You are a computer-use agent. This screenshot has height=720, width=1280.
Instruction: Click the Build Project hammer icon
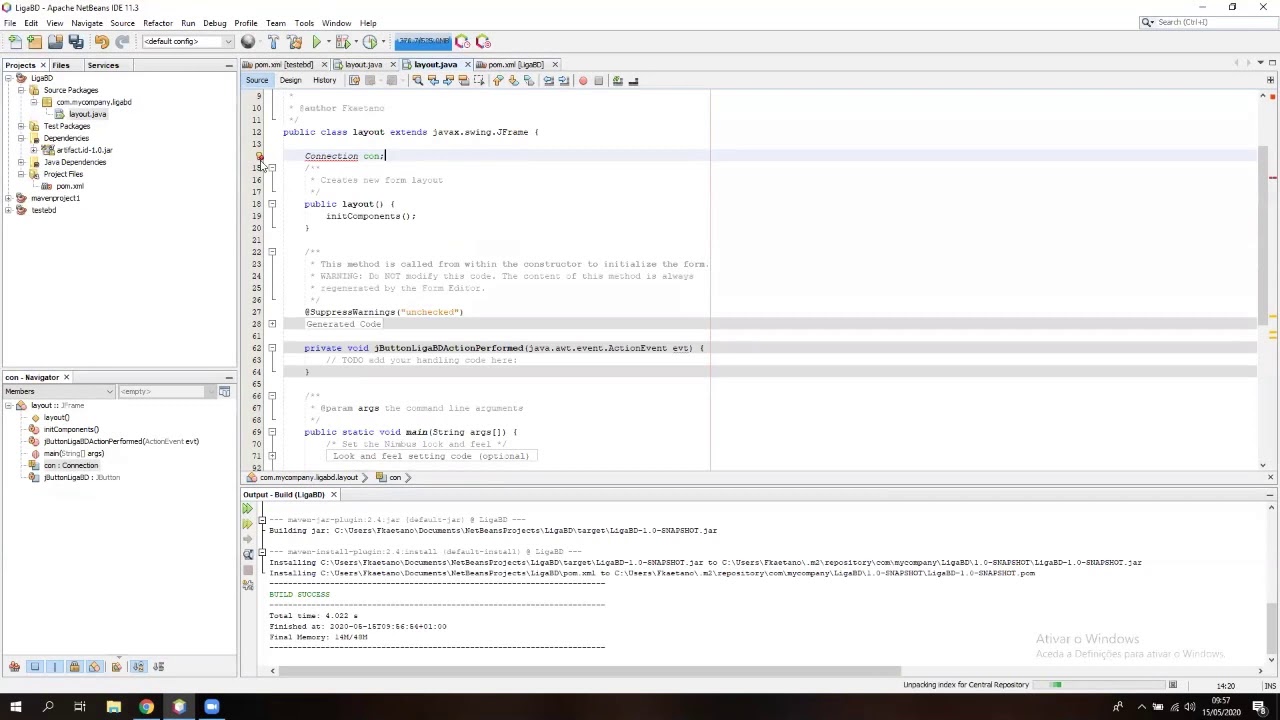click(x=273, y=42)
